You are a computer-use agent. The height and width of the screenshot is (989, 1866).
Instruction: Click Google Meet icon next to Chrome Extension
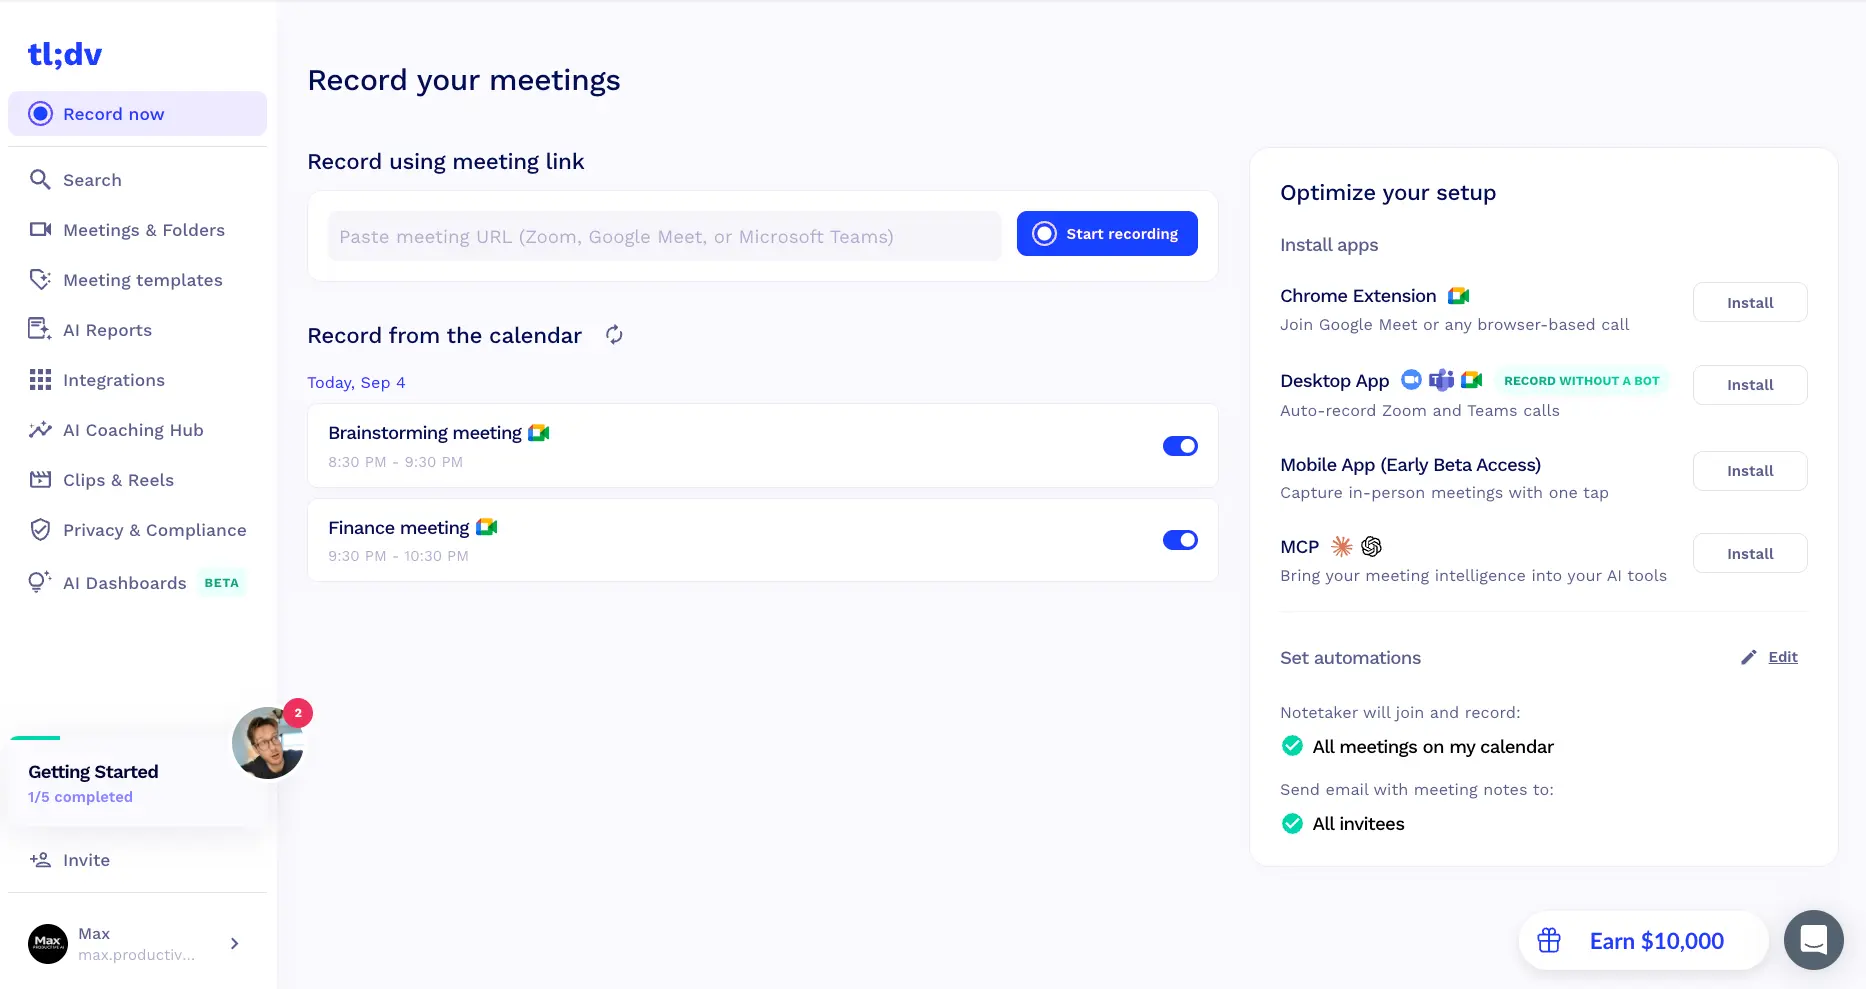coord(1459,296)
